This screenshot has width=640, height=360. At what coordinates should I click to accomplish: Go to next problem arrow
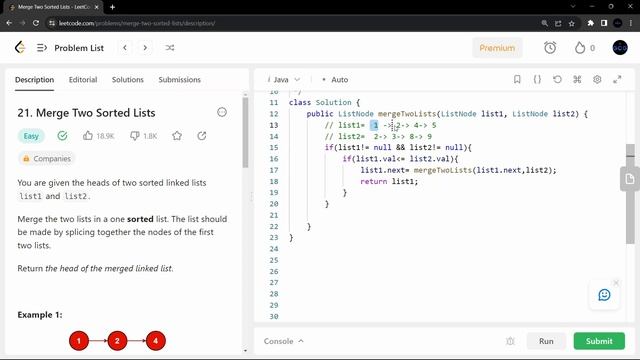click(145, 48)
